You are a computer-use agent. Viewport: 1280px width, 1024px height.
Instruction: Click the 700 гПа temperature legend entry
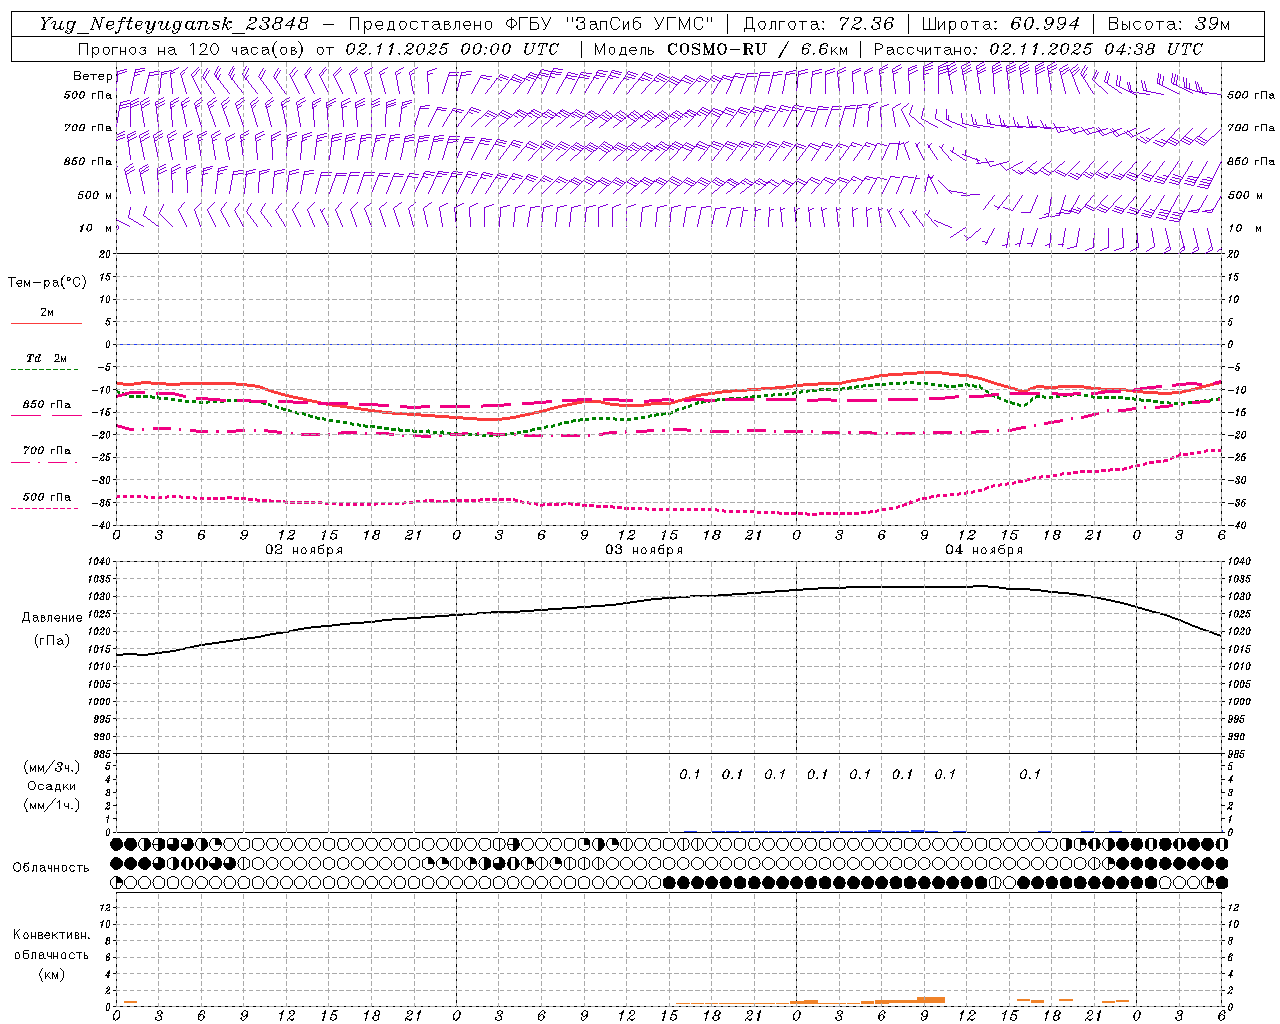click(x=47, y=450)
